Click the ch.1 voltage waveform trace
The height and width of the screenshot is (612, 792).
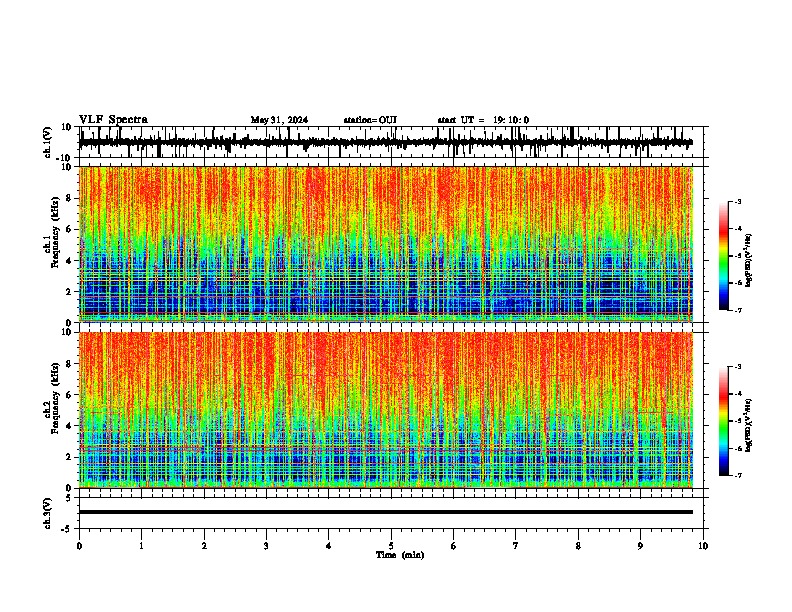click(x=385, y=142)
